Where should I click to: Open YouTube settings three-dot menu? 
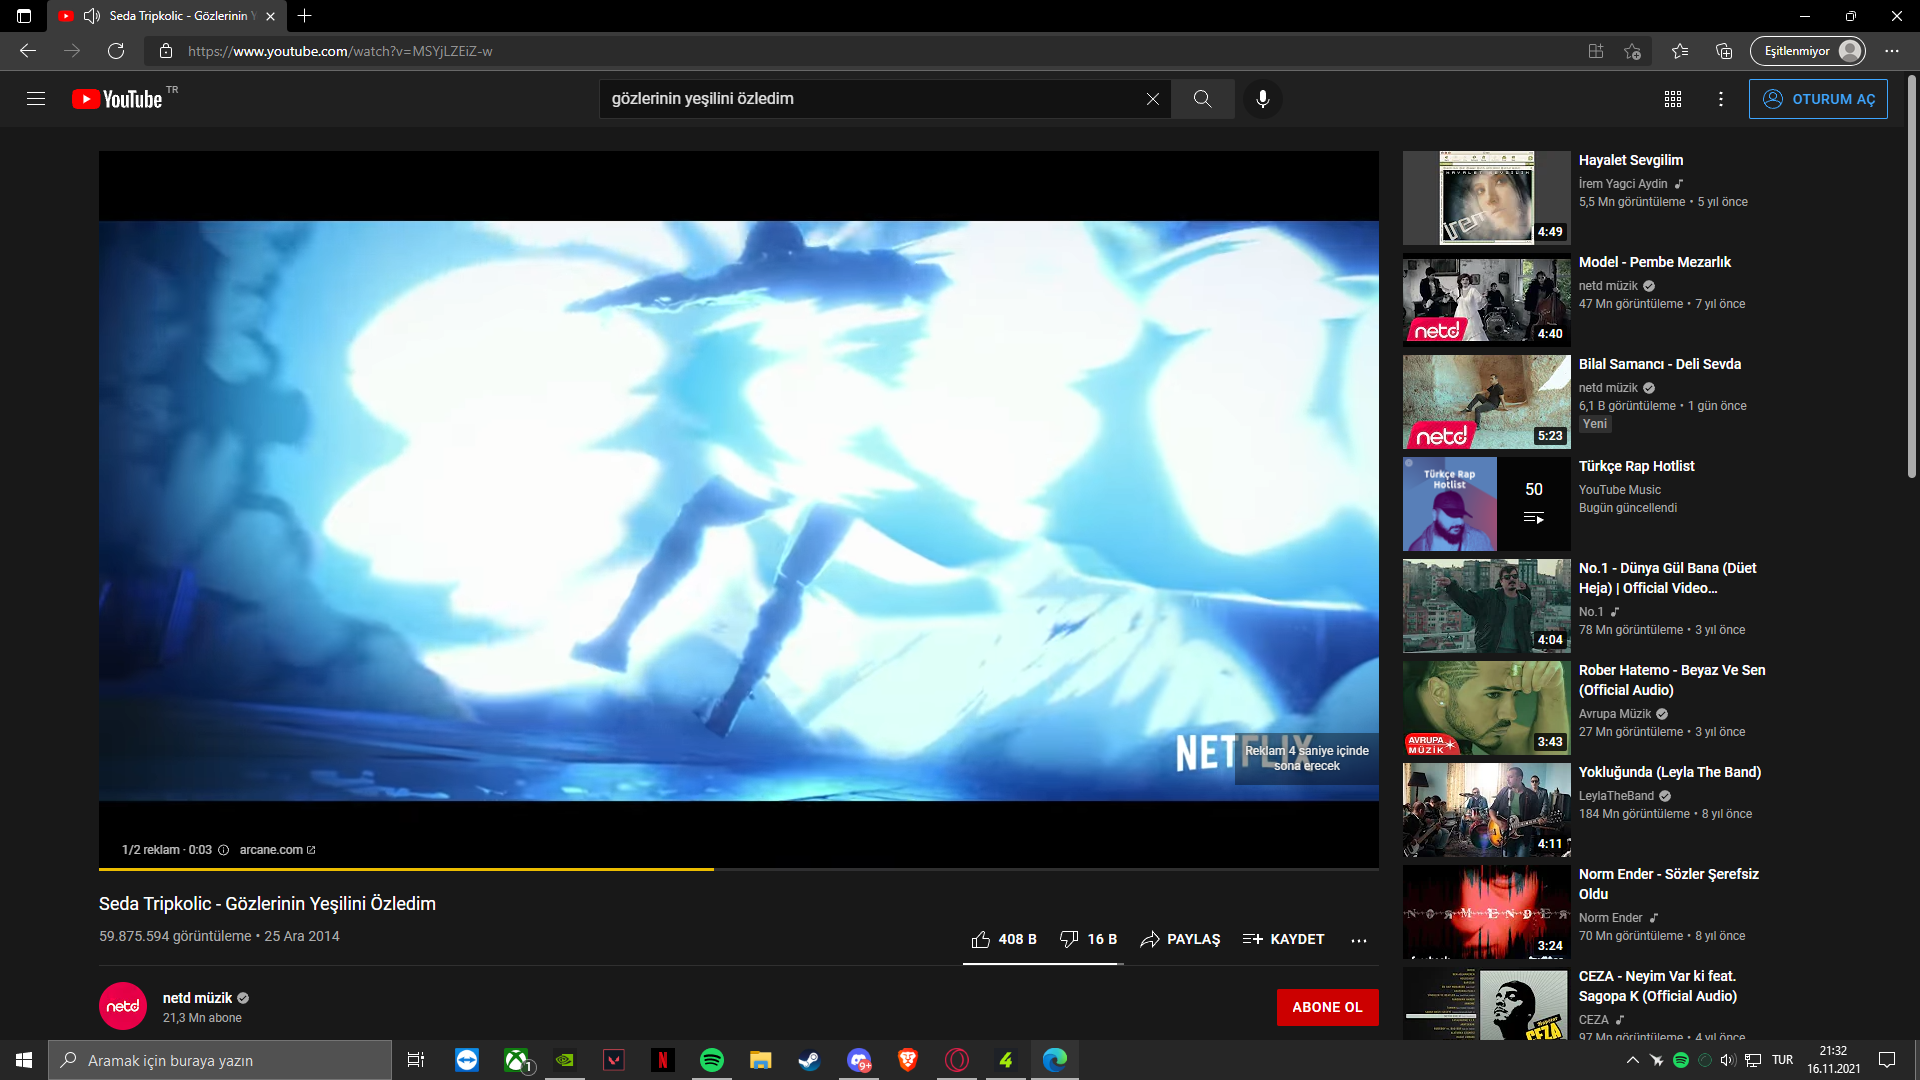coord(1720,99)
